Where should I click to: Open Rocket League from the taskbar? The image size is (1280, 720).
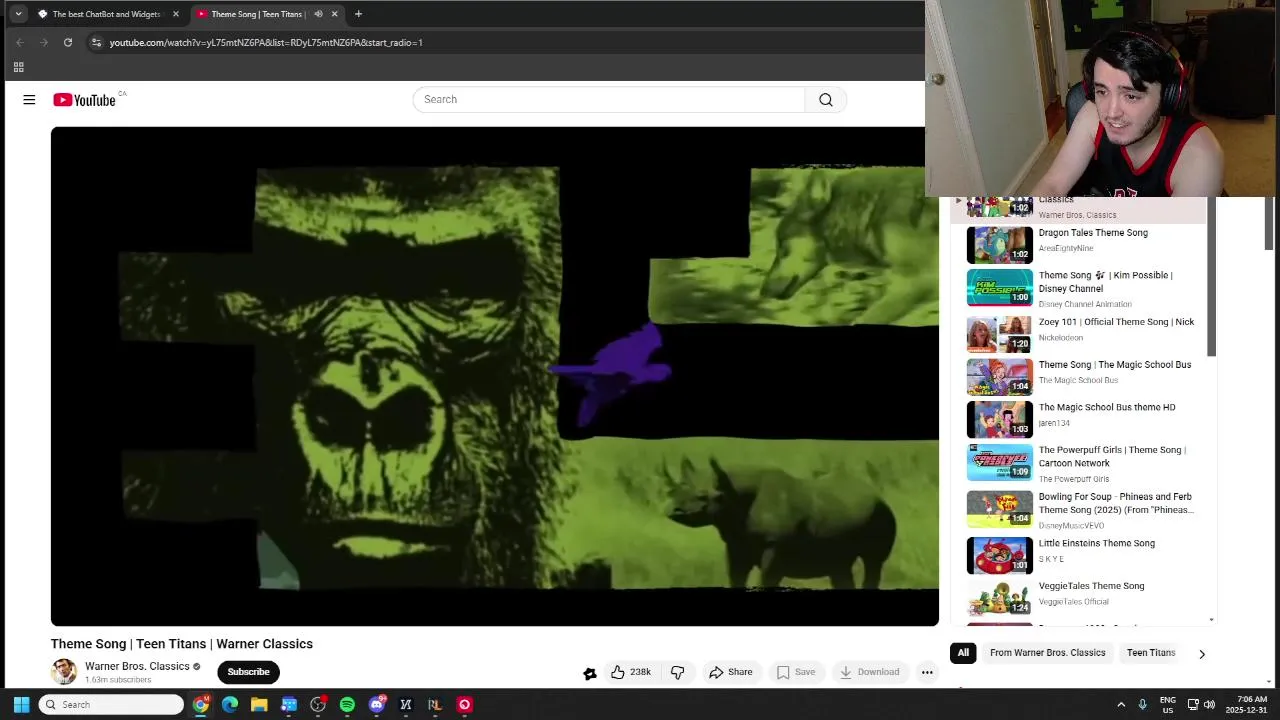[x=435, y=705]
